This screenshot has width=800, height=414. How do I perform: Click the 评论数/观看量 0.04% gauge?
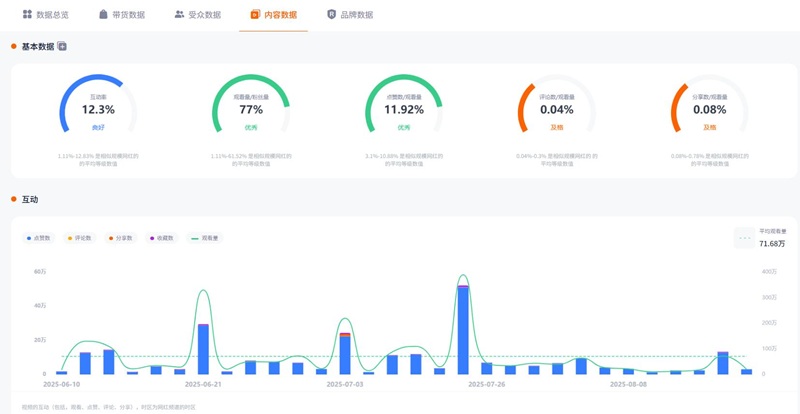(x=556, y=109)
